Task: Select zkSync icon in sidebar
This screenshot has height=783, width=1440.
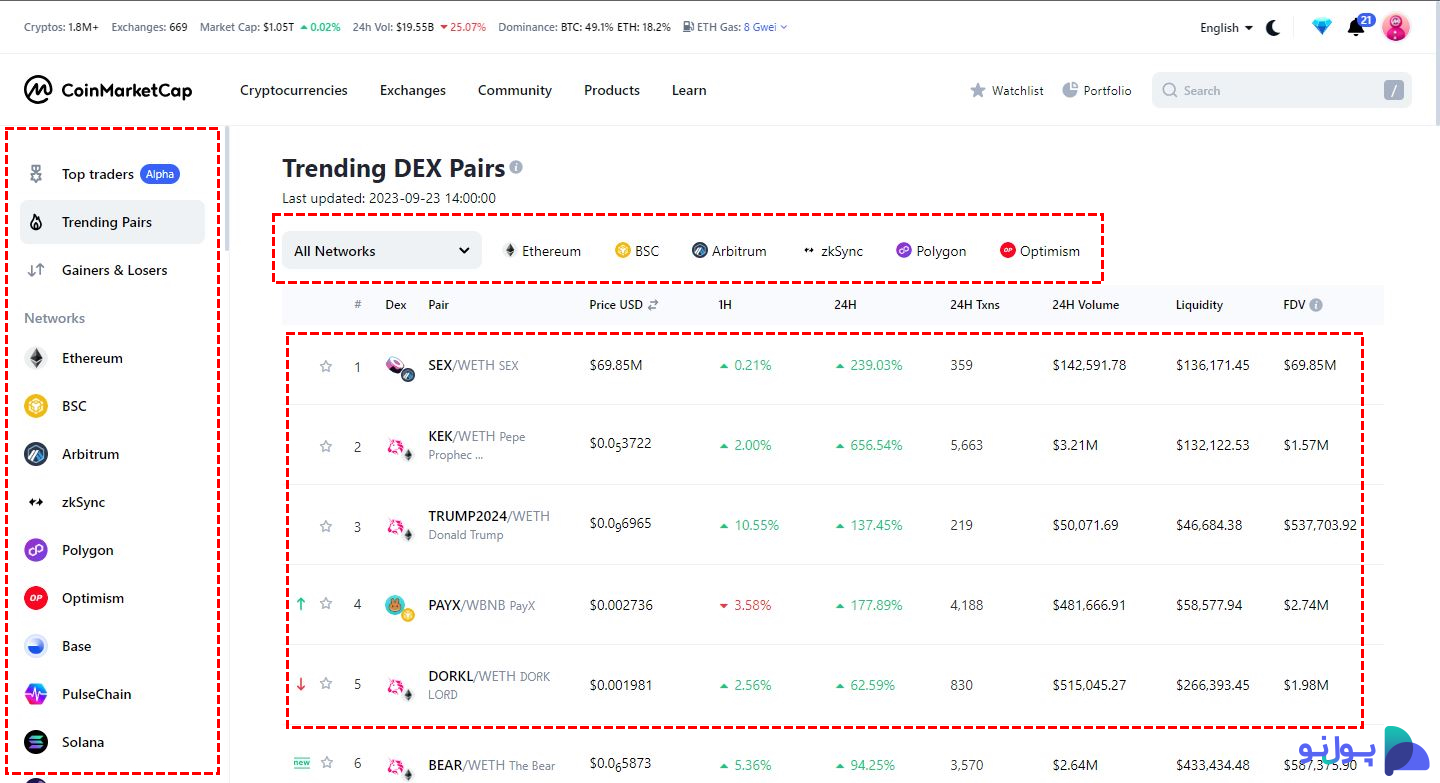Action: click(36, 502)
